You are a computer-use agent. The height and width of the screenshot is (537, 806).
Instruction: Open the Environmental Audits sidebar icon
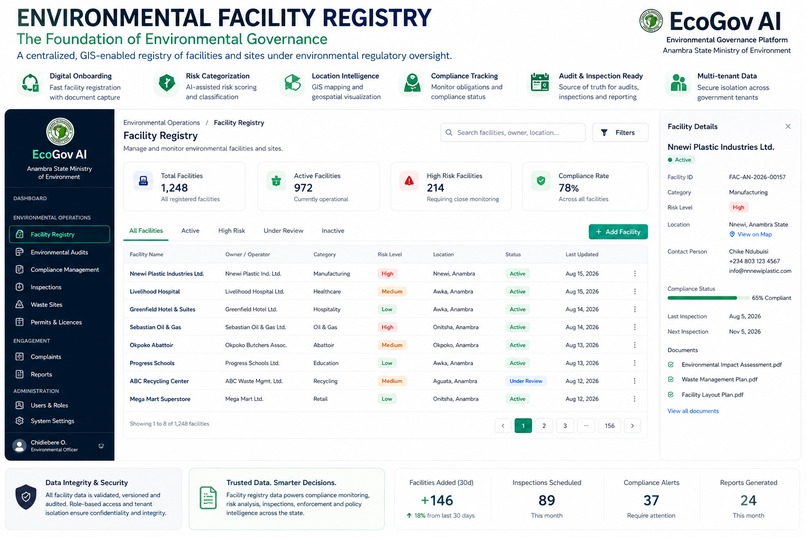[20, 252]
